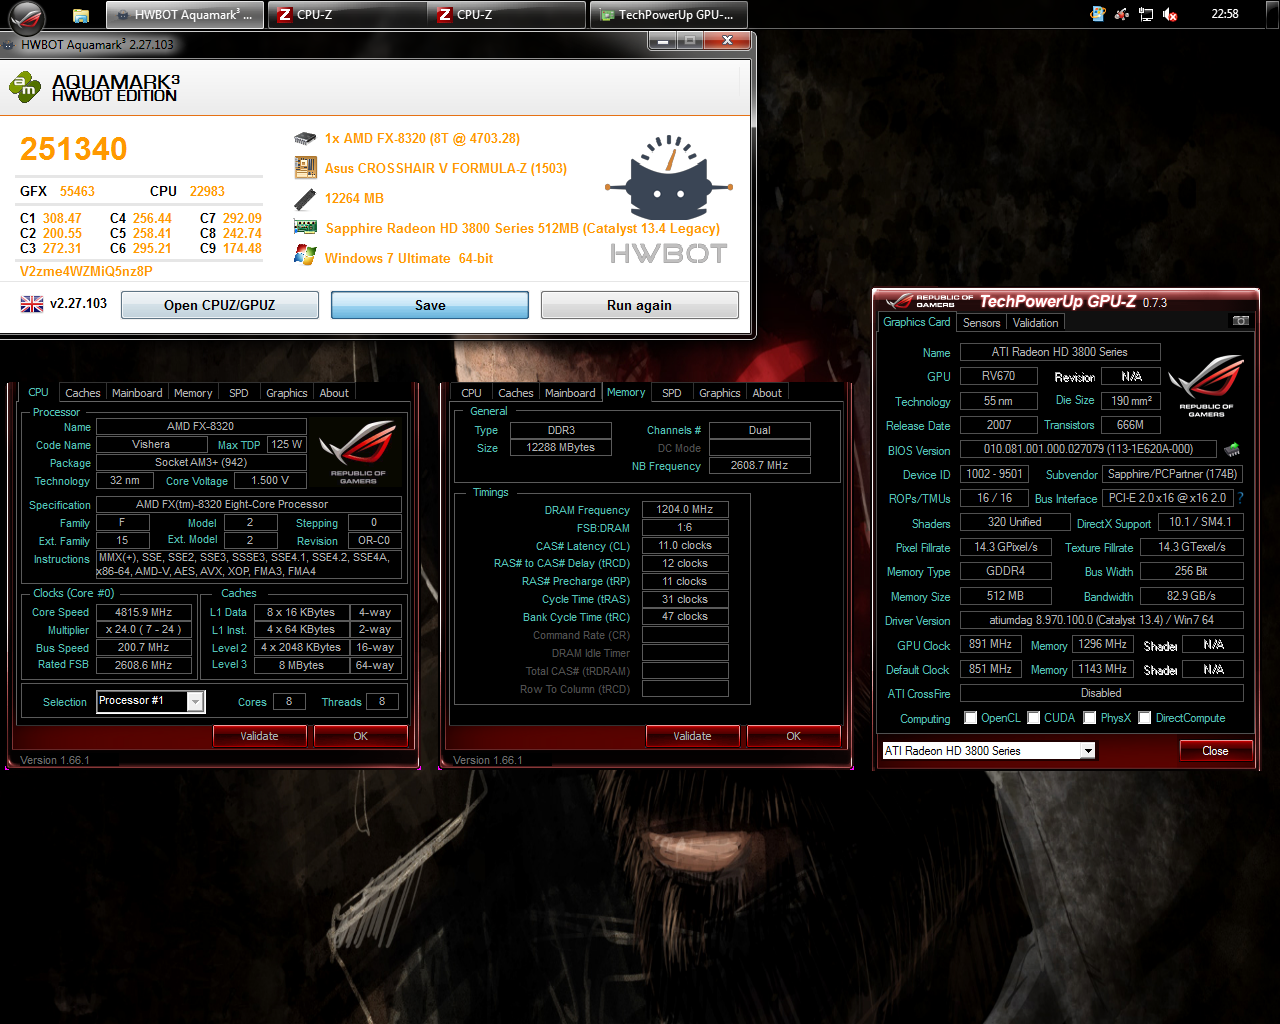1280x1024 pixels.
Task: Toggle DirectCompute checkbox in GPU-Z
Action: (1144, 718)
